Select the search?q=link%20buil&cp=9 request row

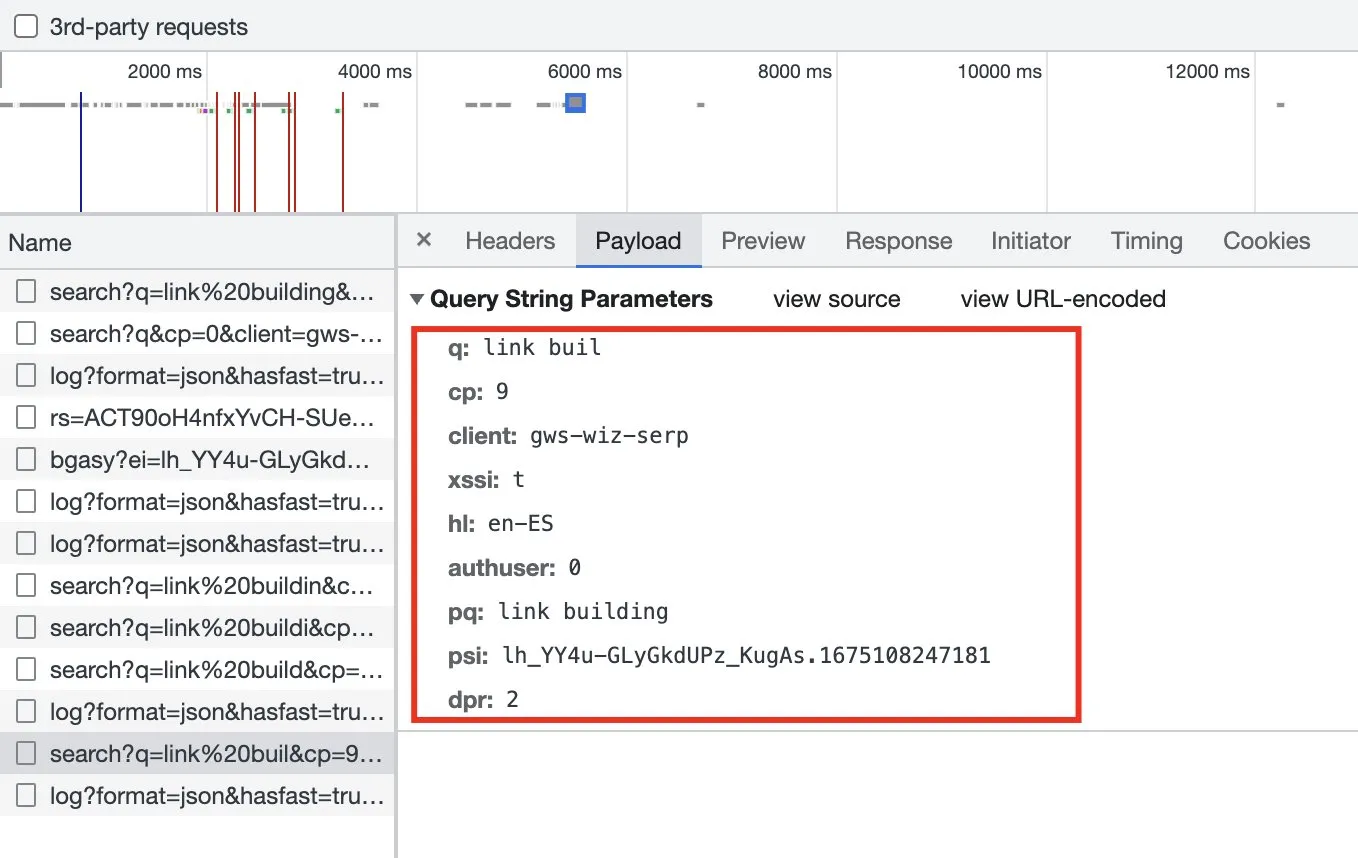pyautogui.click(x=197, y=754)
